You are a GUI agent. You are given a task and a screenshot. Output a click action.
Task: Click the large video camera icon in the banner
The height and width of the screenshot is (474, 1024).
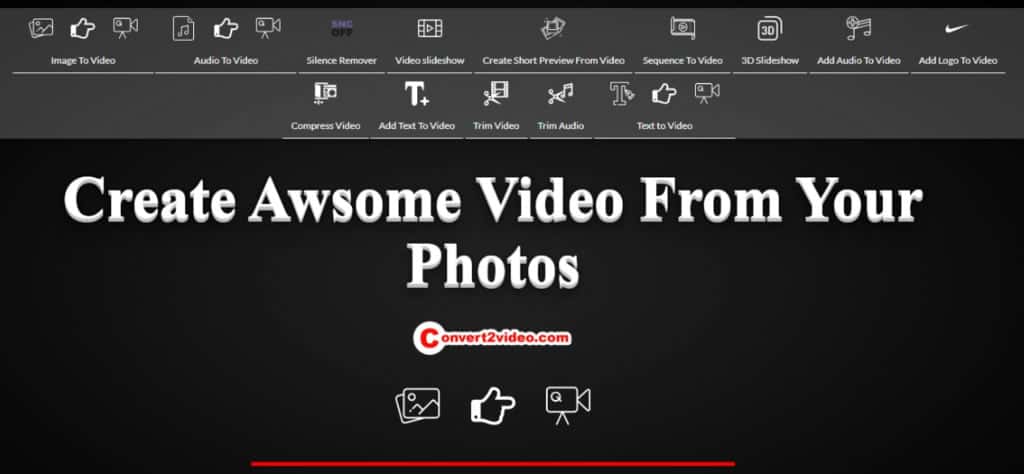click(568, 405)
